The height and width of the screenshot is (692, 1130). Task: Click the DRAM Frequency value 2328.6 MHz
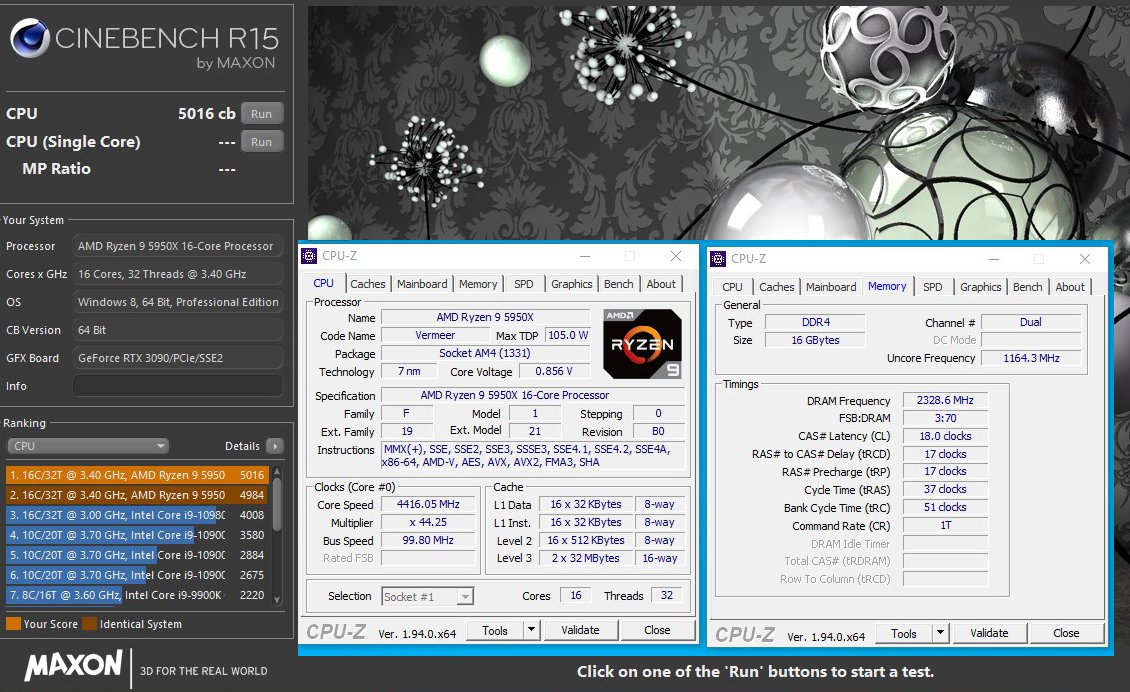945,400
